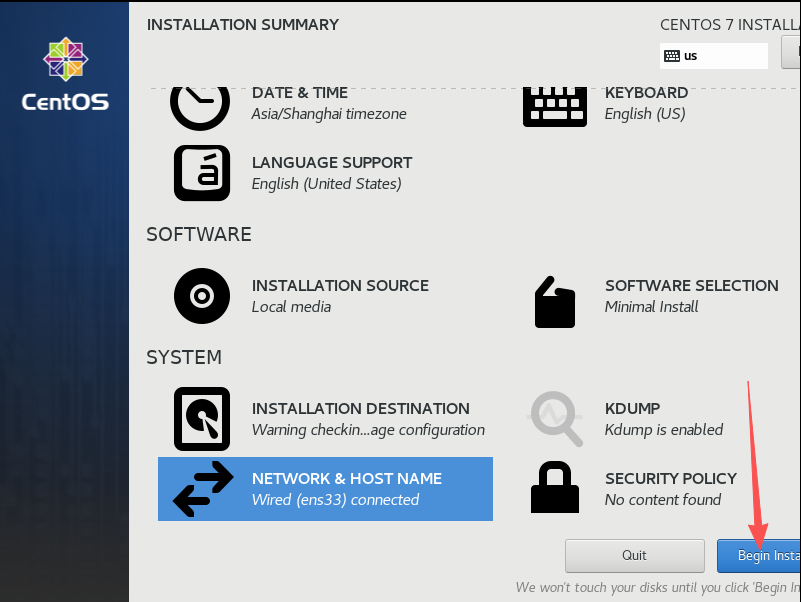Open Kdump is enabled setting
Image resolution: width=801 pixels, height=602 pixels.
tap(664, 430)
